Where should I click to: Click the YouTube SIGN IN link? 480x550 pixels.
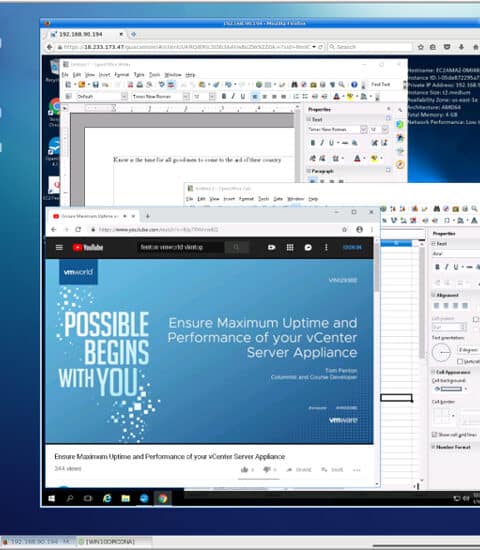point(352,247)
